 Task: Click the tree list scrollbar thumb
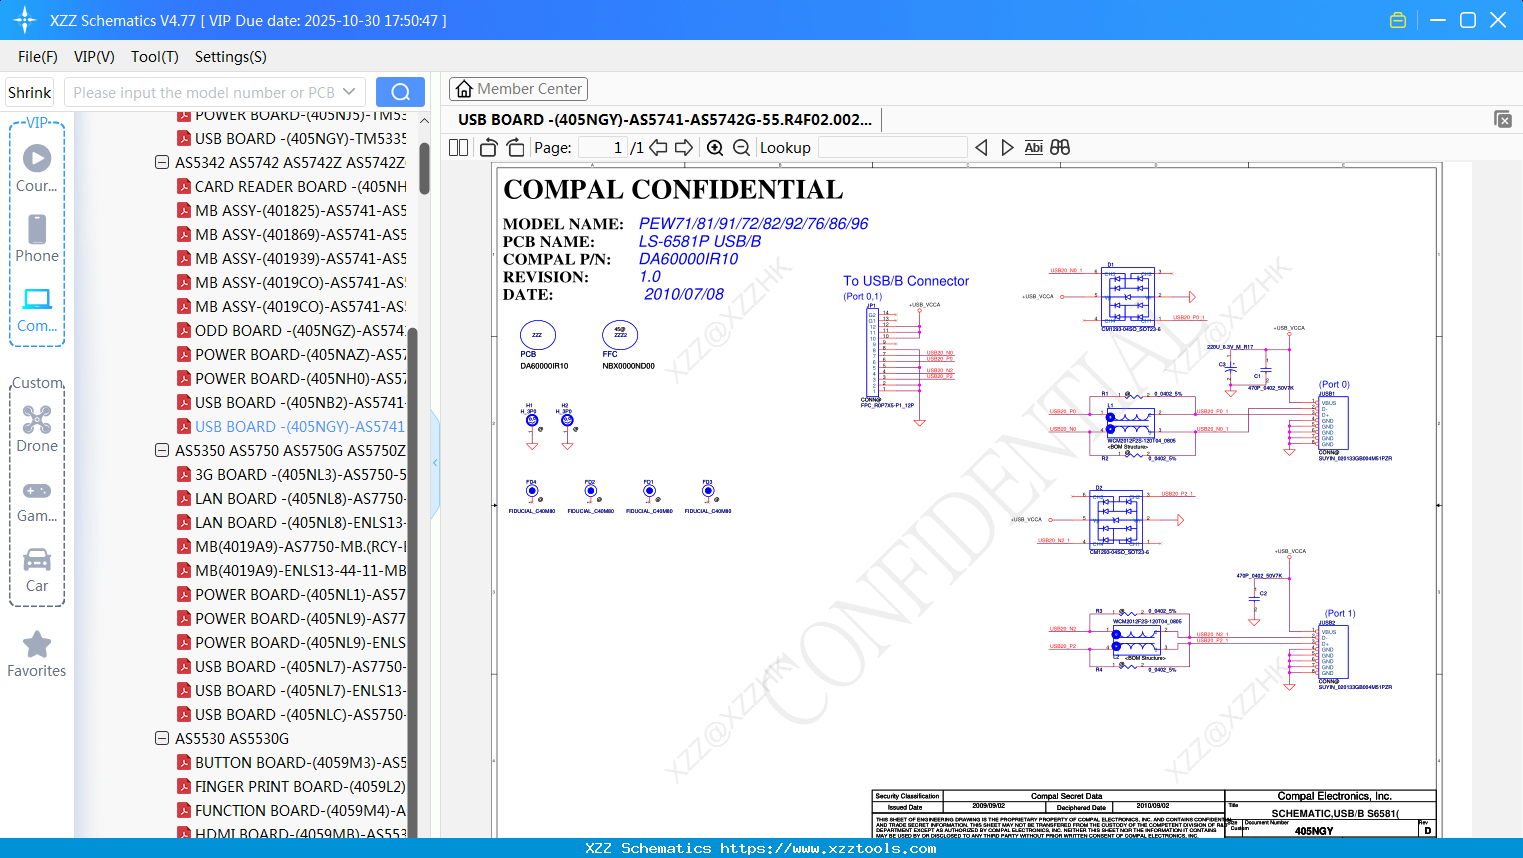click(x=424, y=167)
